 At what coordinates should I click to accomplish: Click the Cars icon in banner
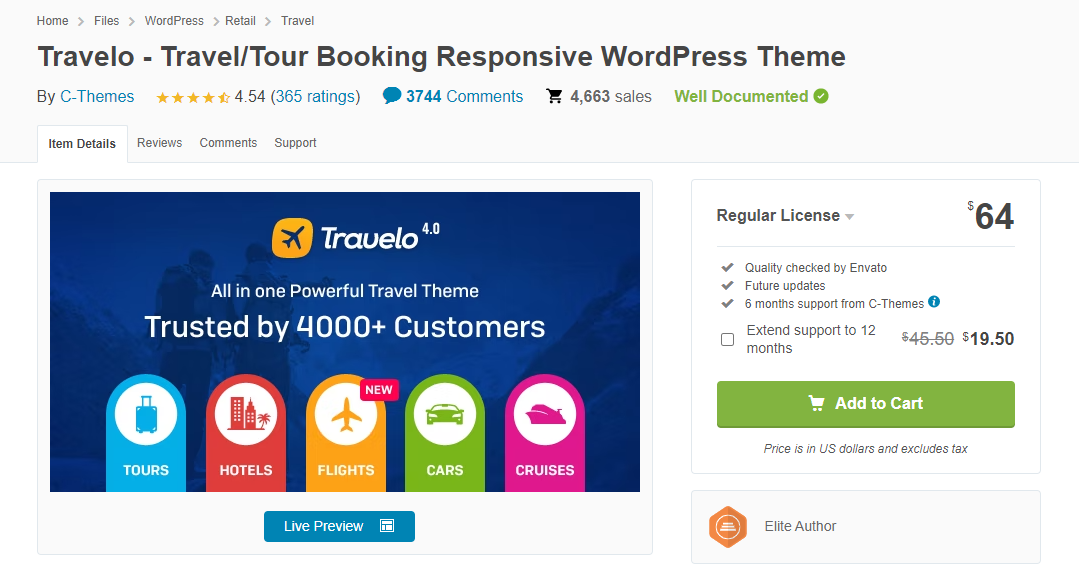point(445,414)
